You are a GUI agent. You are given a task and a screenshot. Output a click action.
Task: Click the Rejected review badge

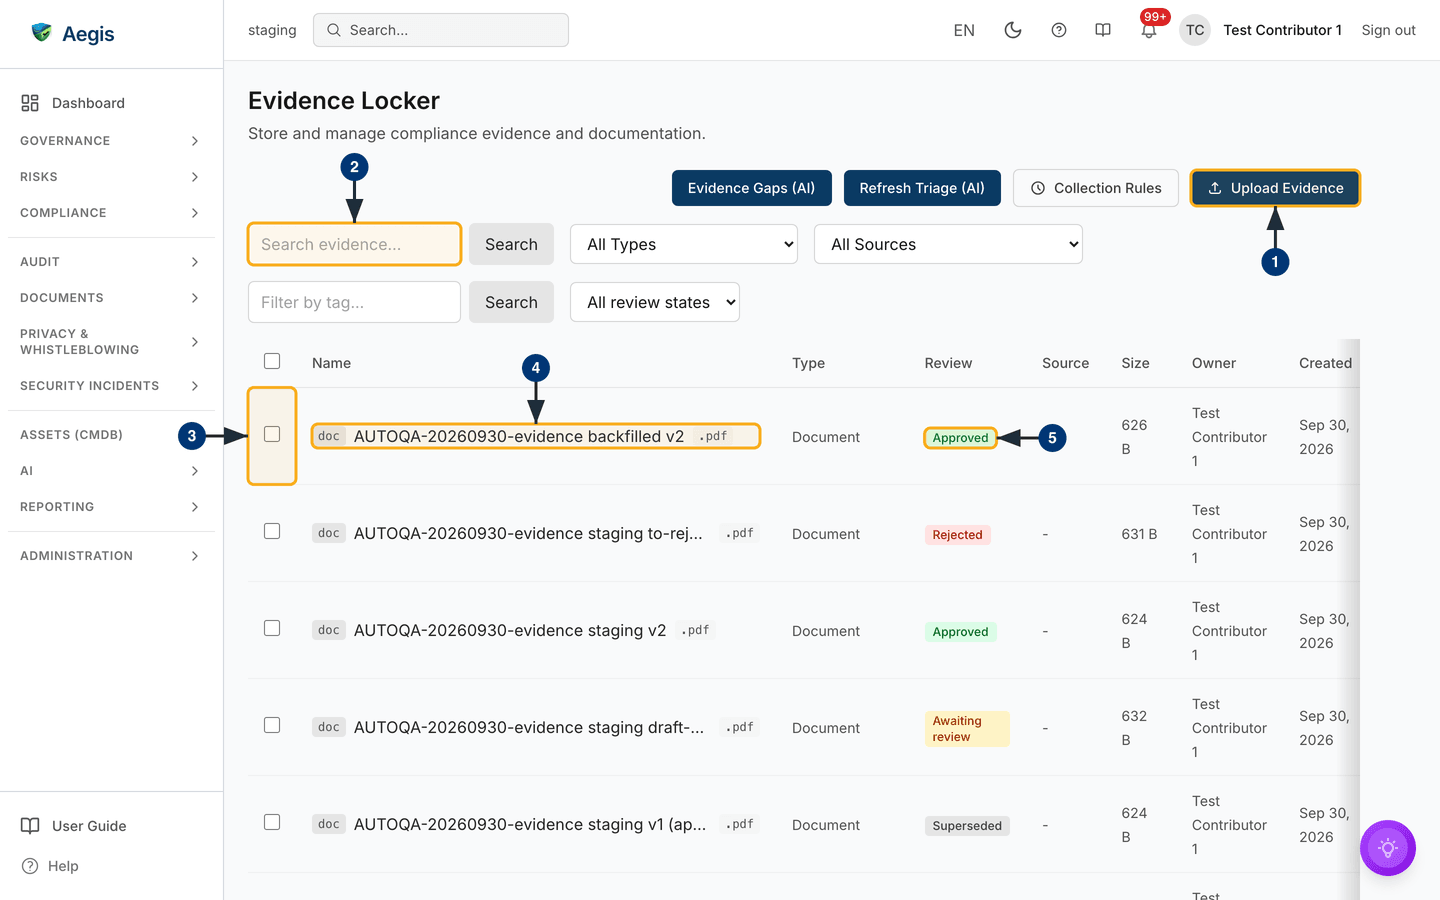957,535
